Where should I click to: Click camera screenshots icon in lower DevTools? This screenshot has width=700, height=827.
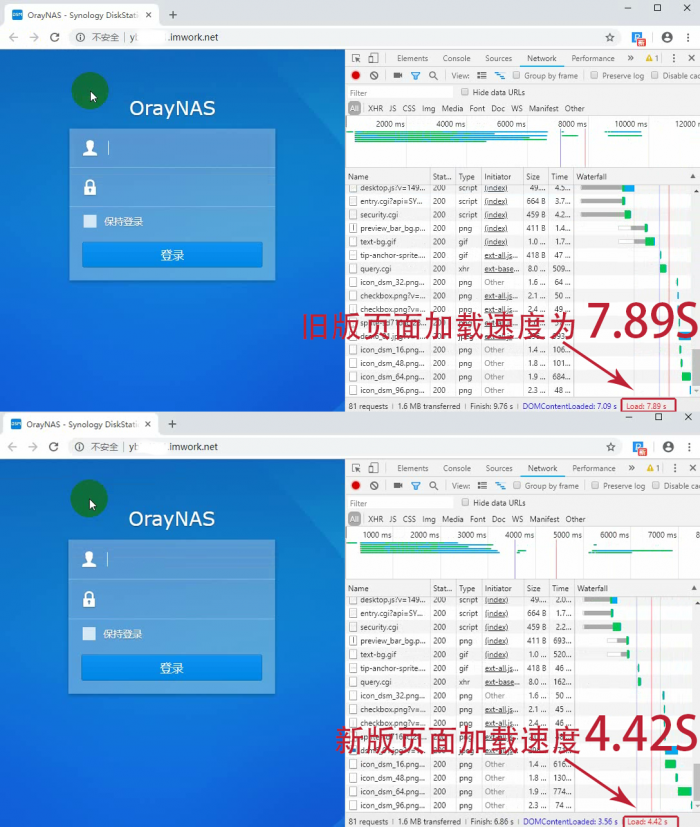tap(398, 485)
